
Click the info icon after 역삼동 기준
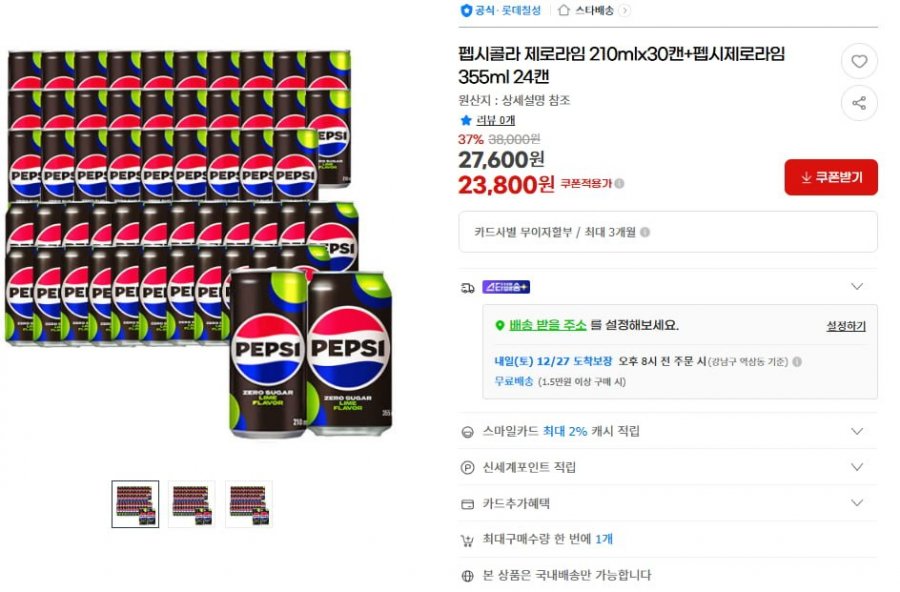click(x=797, y=362)
